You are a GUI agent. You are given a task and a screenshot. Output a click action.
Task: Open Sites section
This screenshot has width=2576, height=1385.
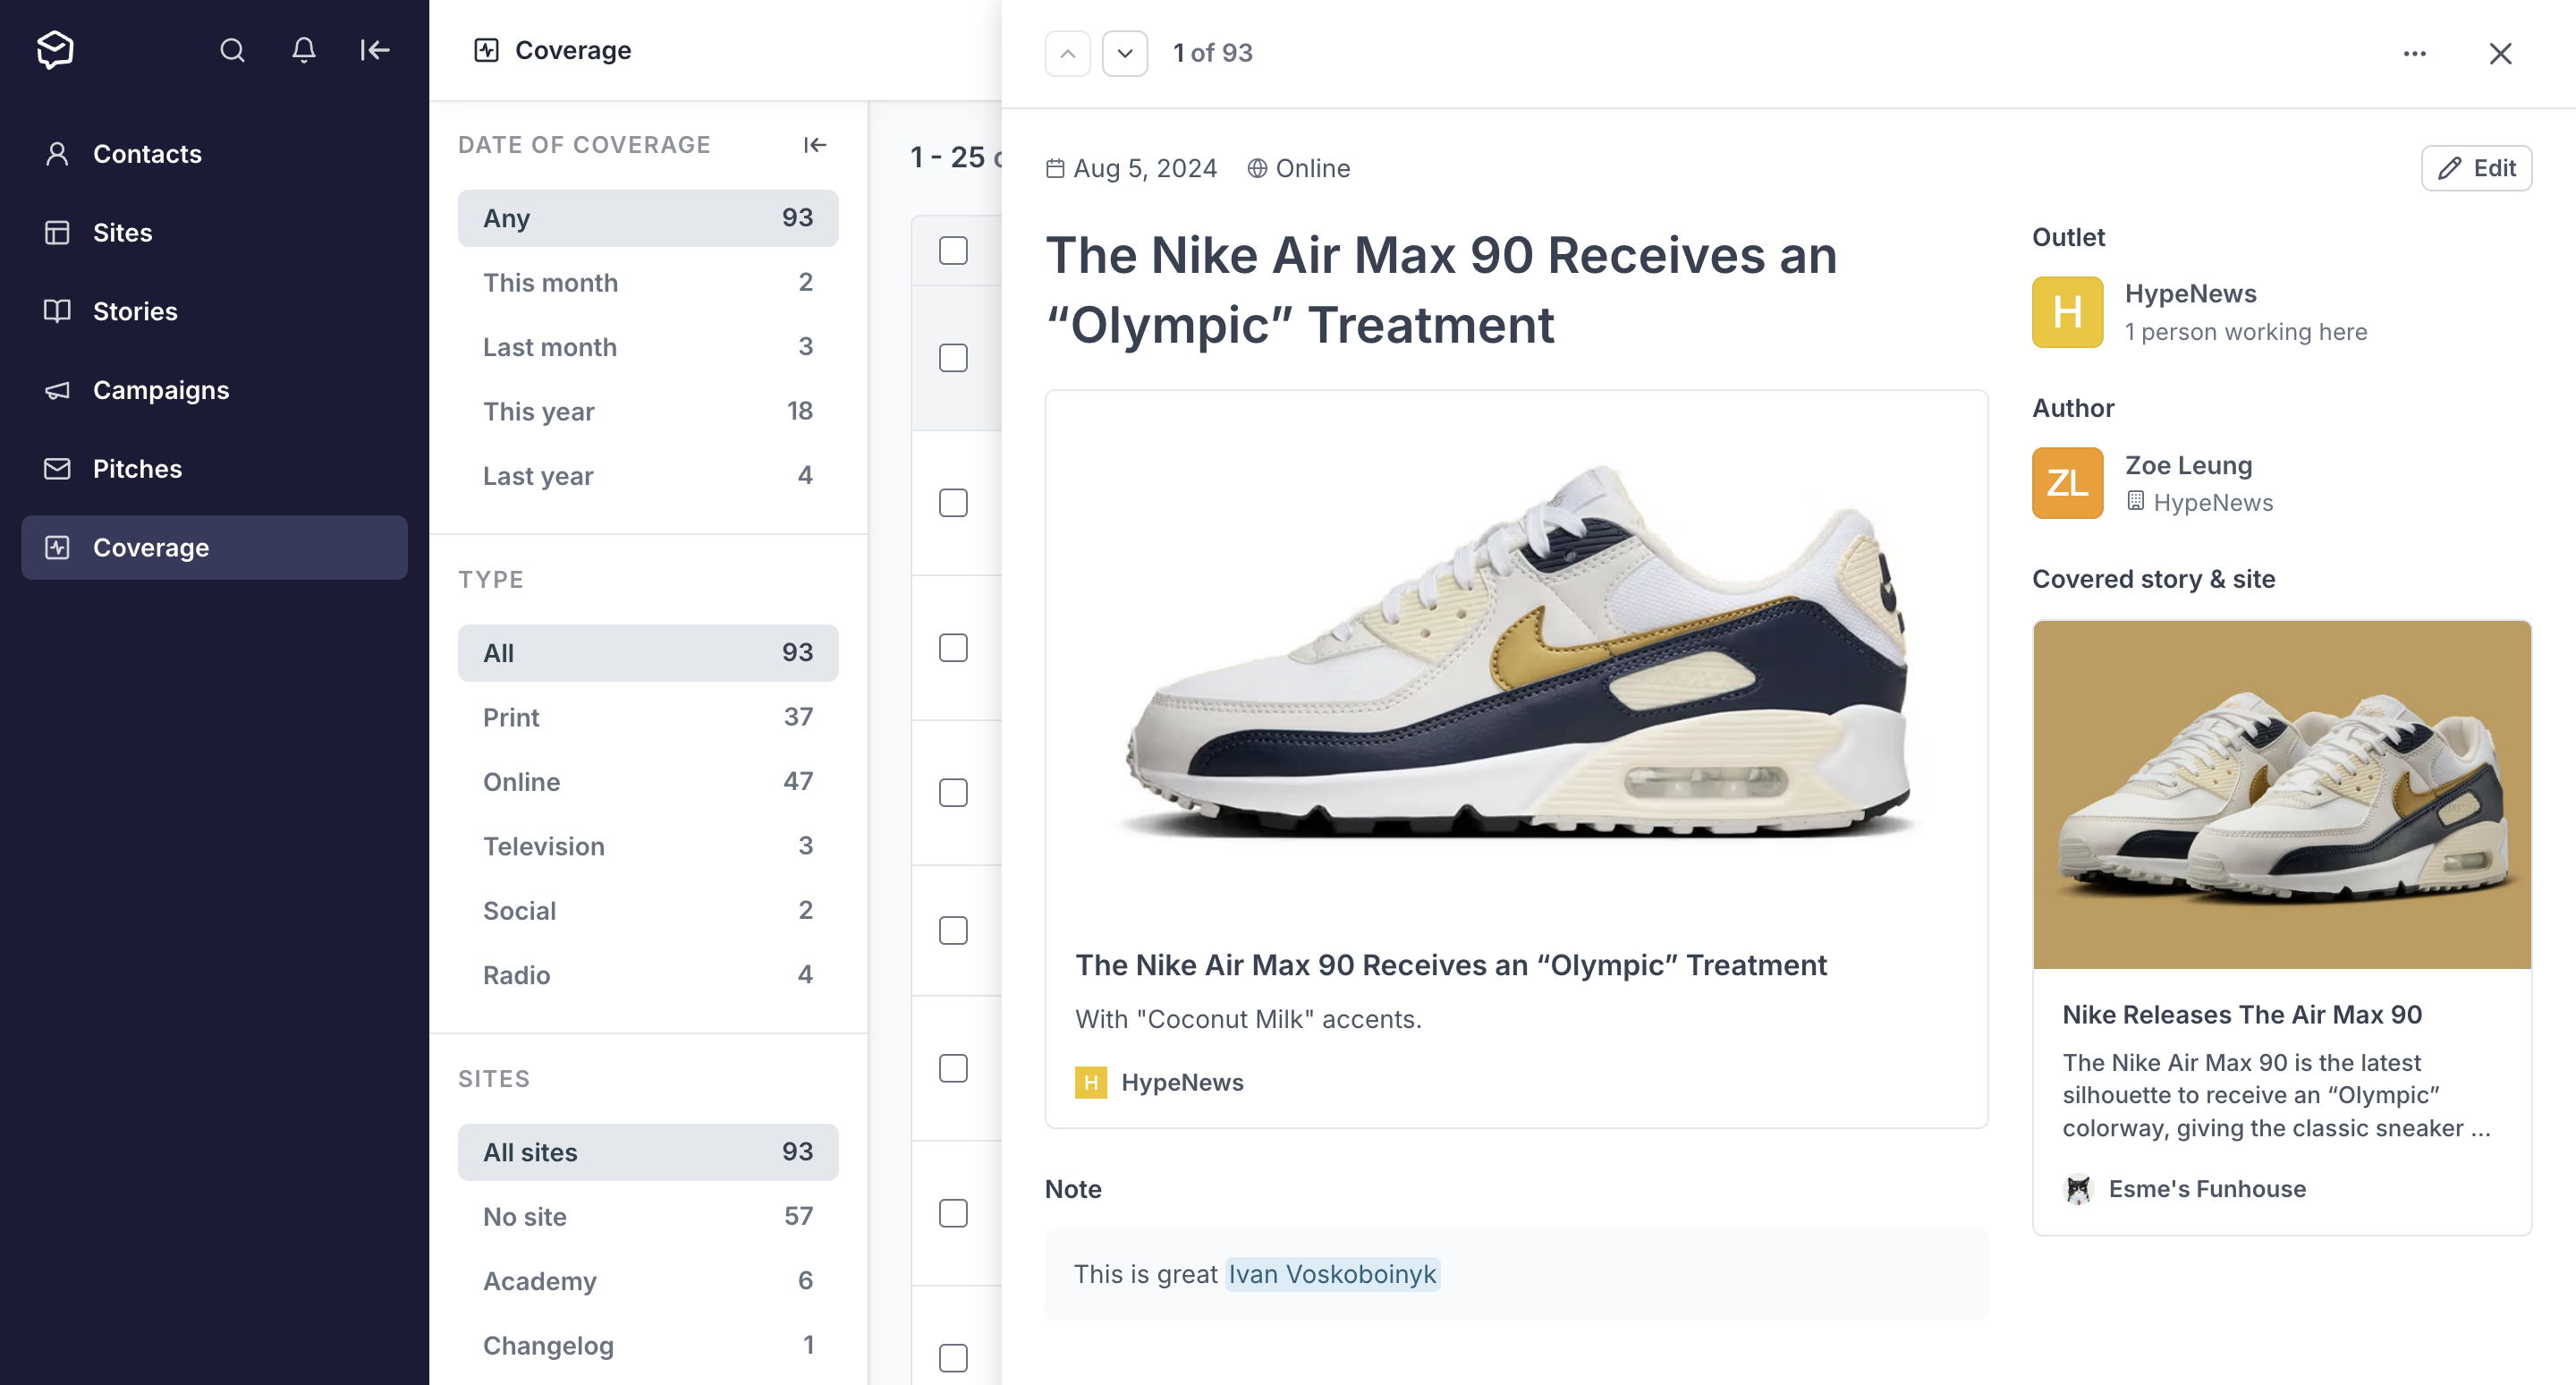214,233
